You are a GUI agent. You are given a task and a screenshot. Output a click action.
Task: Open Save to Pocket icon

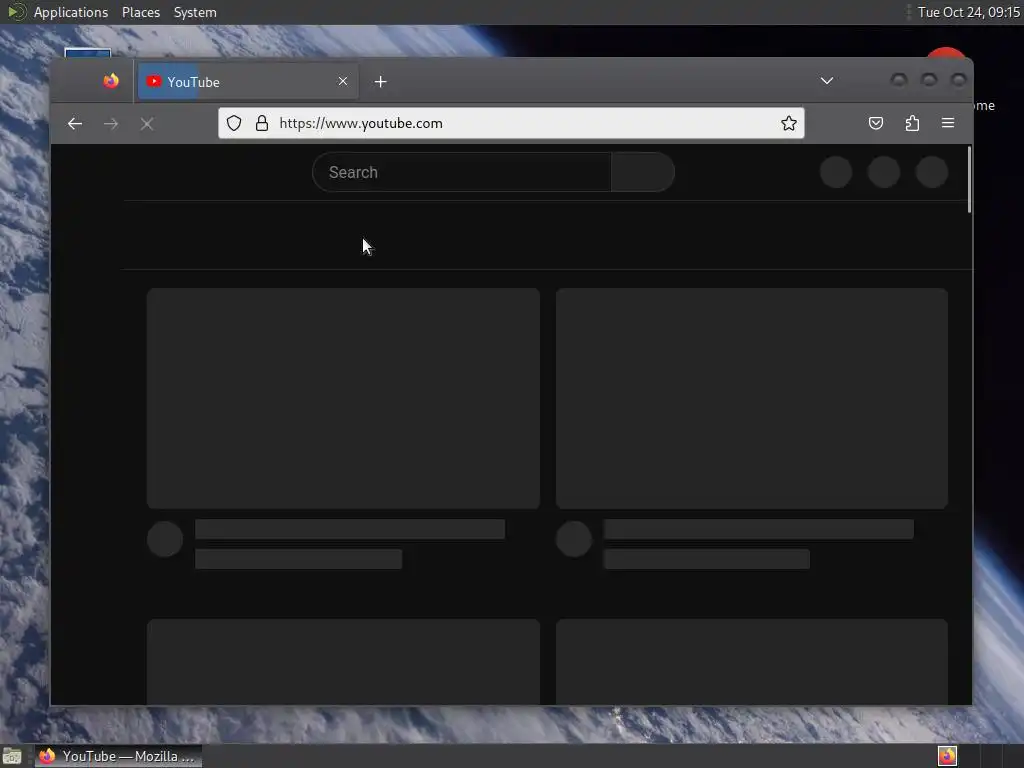(876, 123)
